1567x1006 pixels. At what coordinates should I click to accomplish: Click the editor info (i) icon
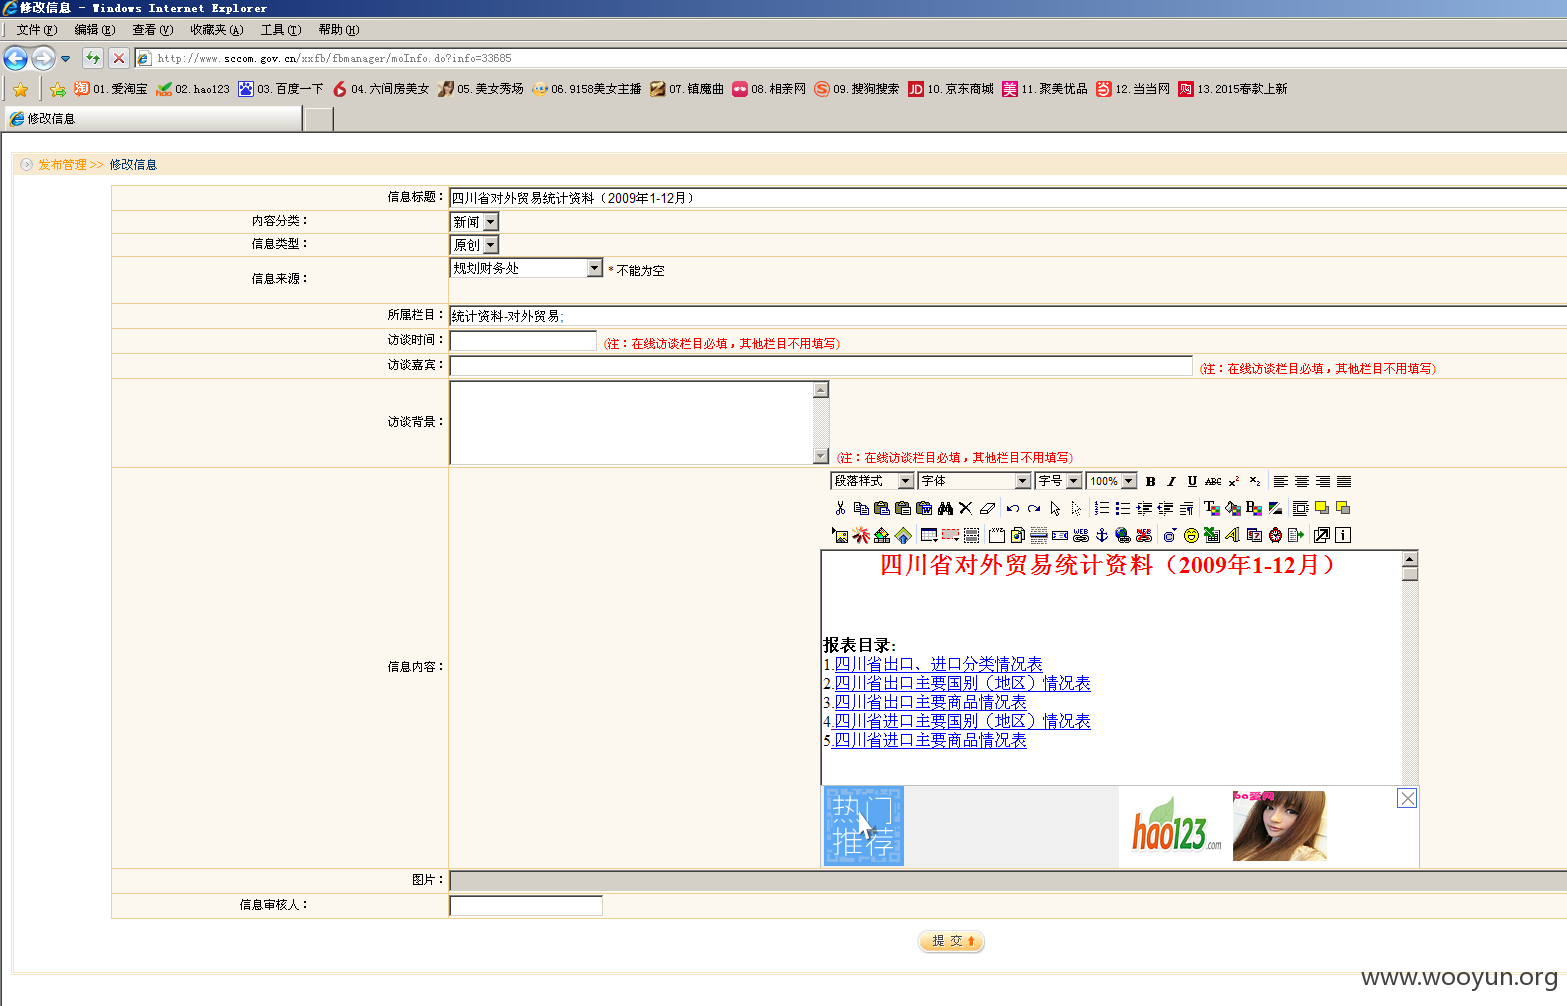pyautogui.click(x=1343, y=535)
